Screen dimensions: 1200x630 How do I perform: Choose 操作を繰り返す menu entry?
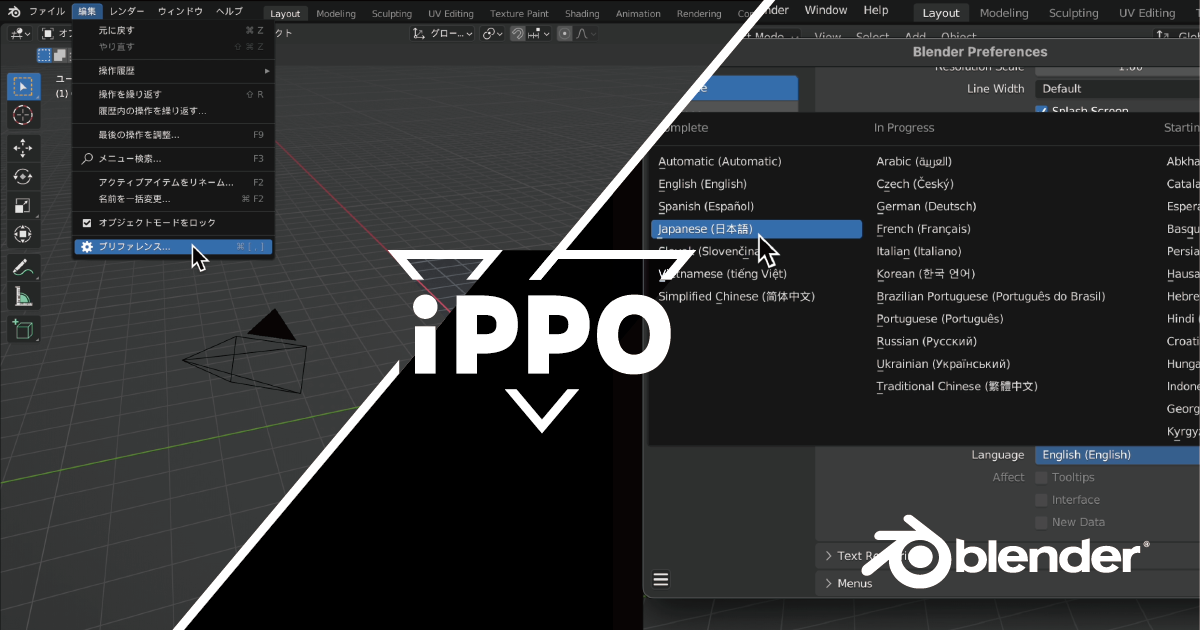tap(172, 94)
